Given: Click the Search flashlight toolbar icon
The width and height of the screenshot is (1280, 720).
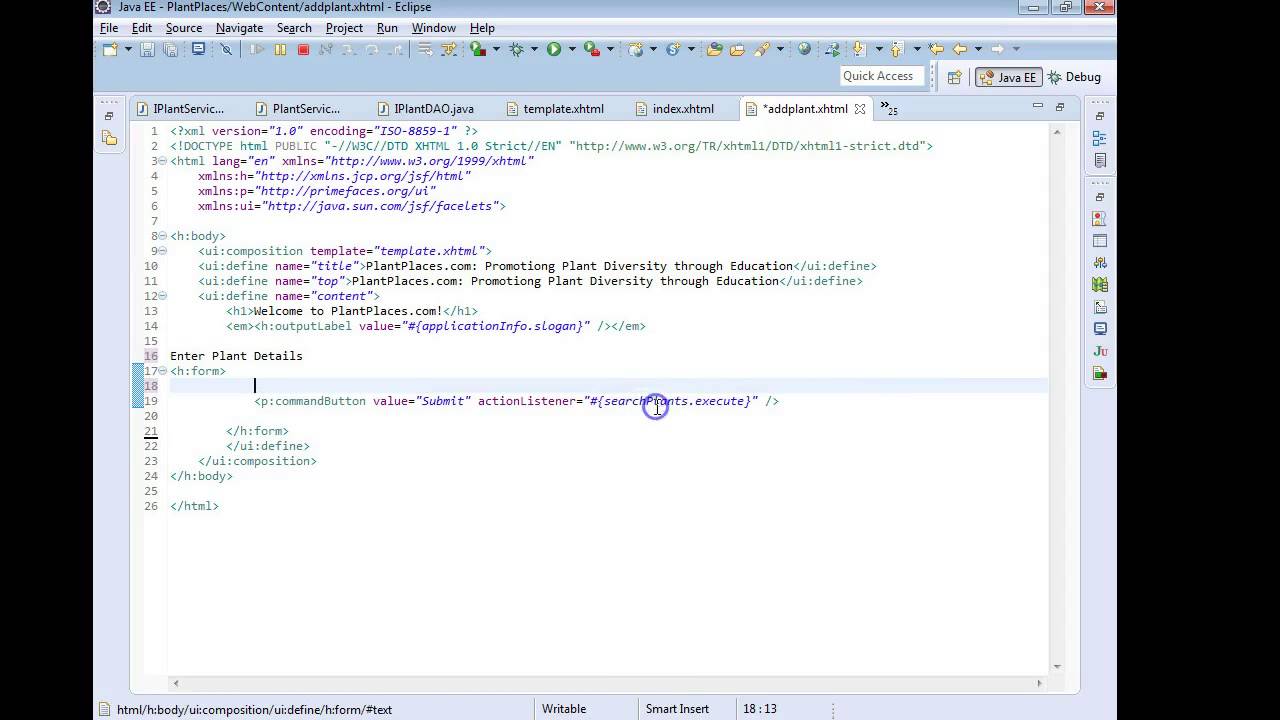Looking at the screenshot, I should pos(762,49).
